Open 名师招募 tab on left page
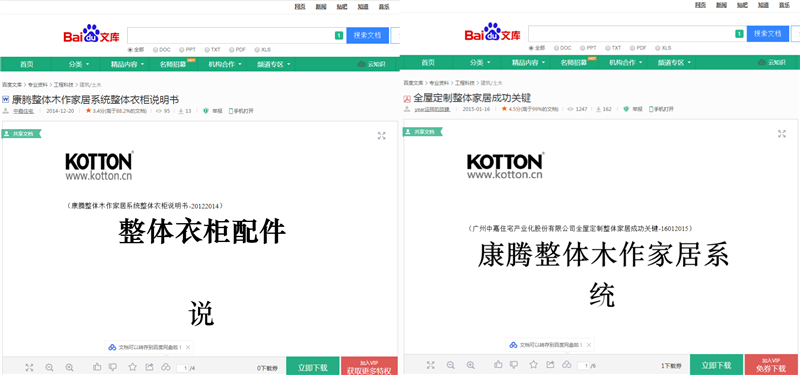 pyautogui.click(x=173, y=64)
